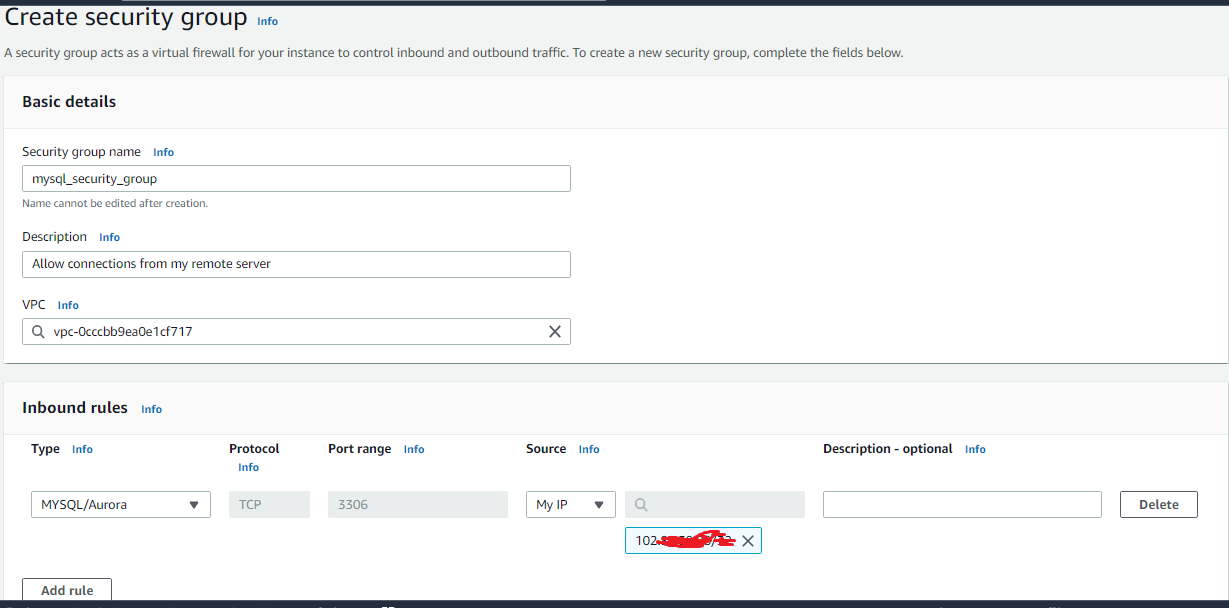
Task: Open Info link next to Source column
Action: pos(589,450)
